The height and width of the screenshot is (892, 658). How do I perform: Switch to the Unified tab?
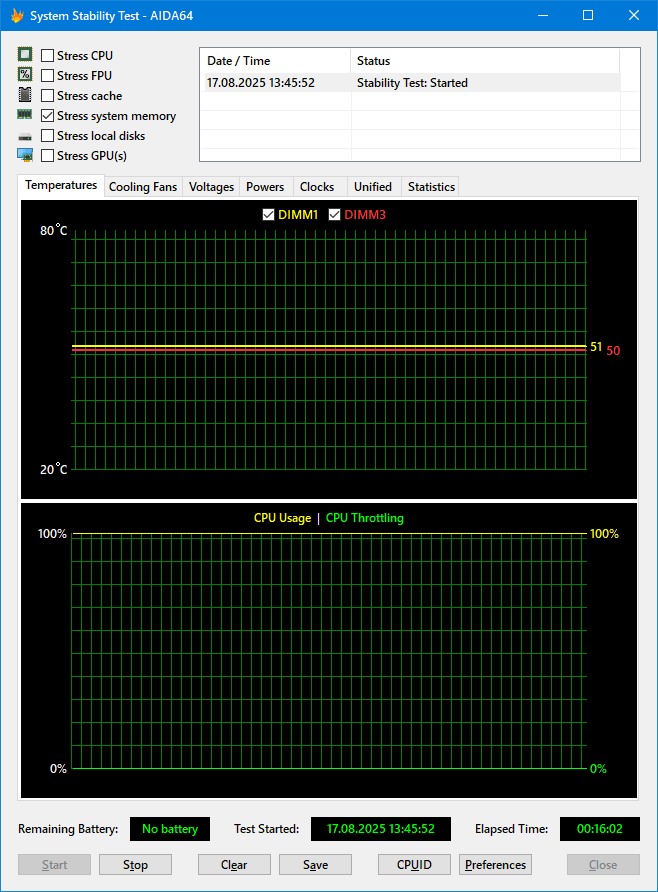[373, 187]
